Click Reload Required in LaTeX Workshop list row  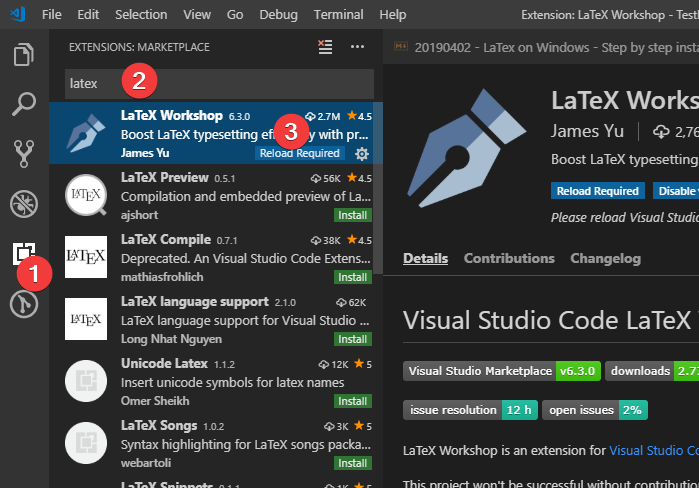(300, 153)
